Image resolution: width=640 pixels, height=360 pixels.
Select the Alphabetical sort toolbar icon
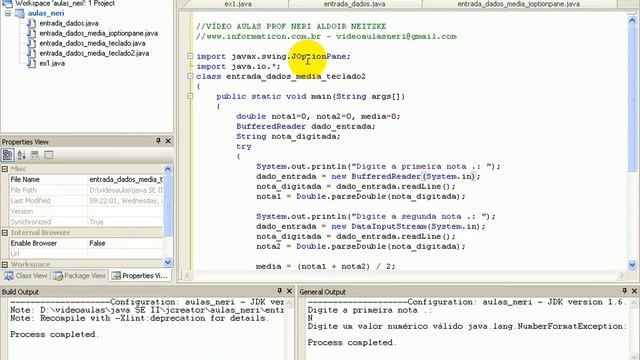pos(22,155)
